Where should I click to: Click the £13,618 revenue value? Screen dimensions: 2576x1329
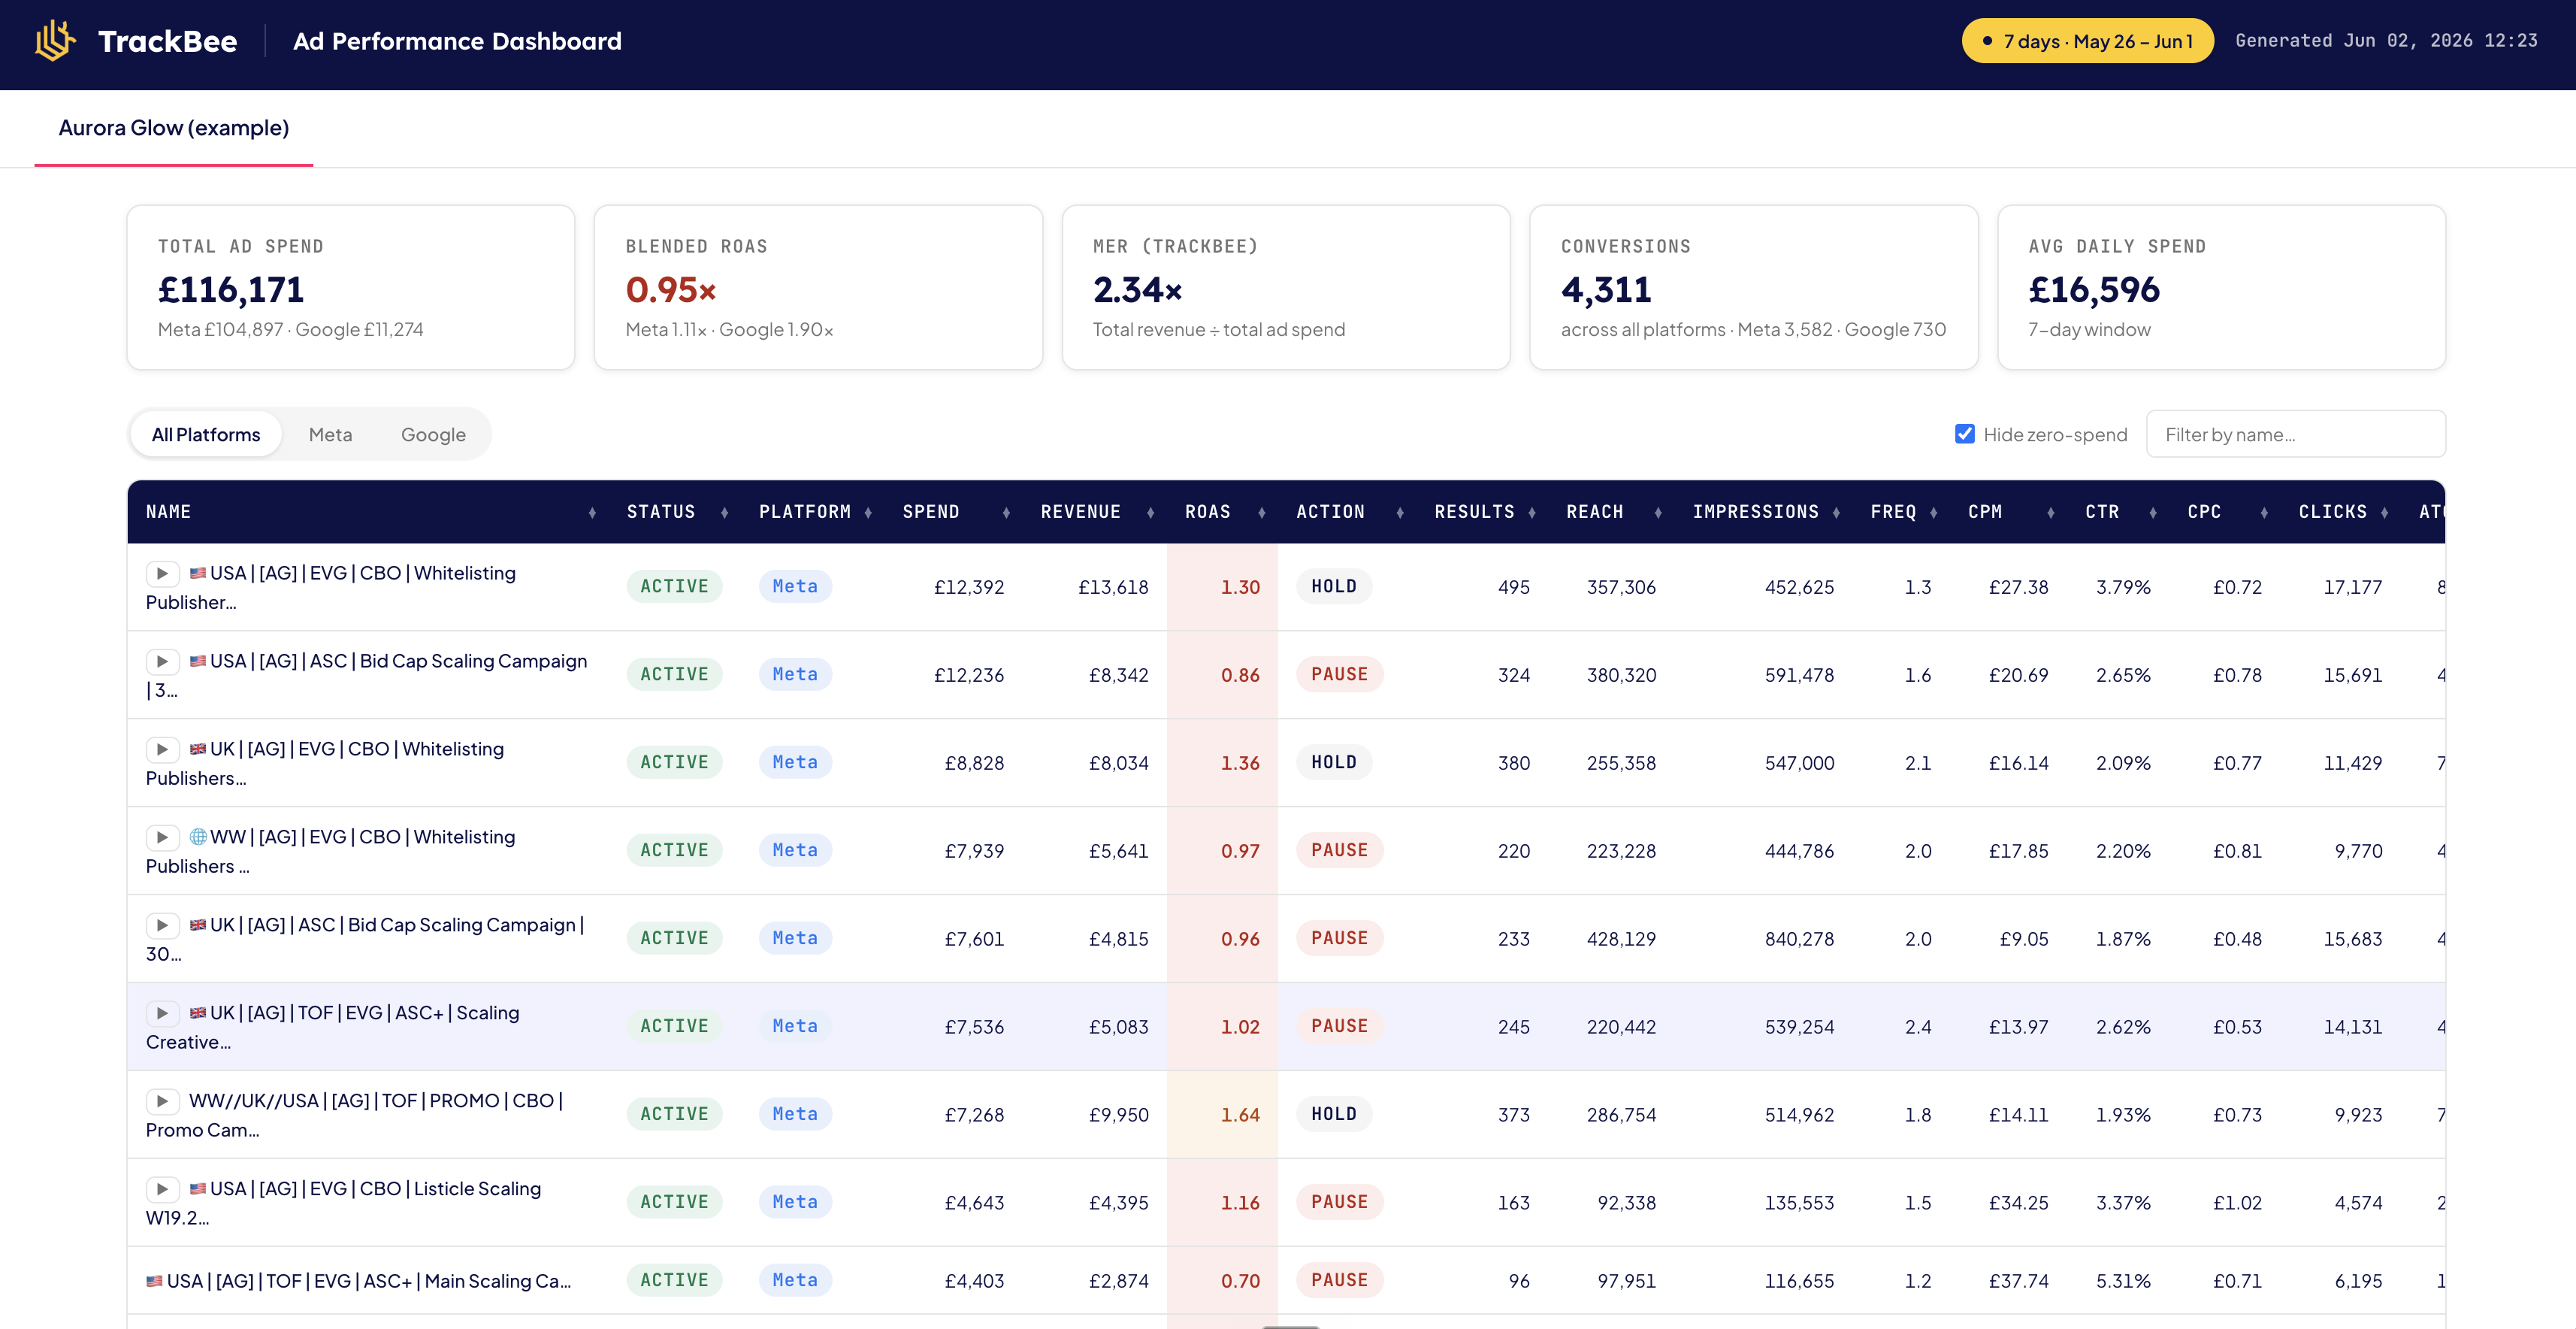click(1113, 587)
